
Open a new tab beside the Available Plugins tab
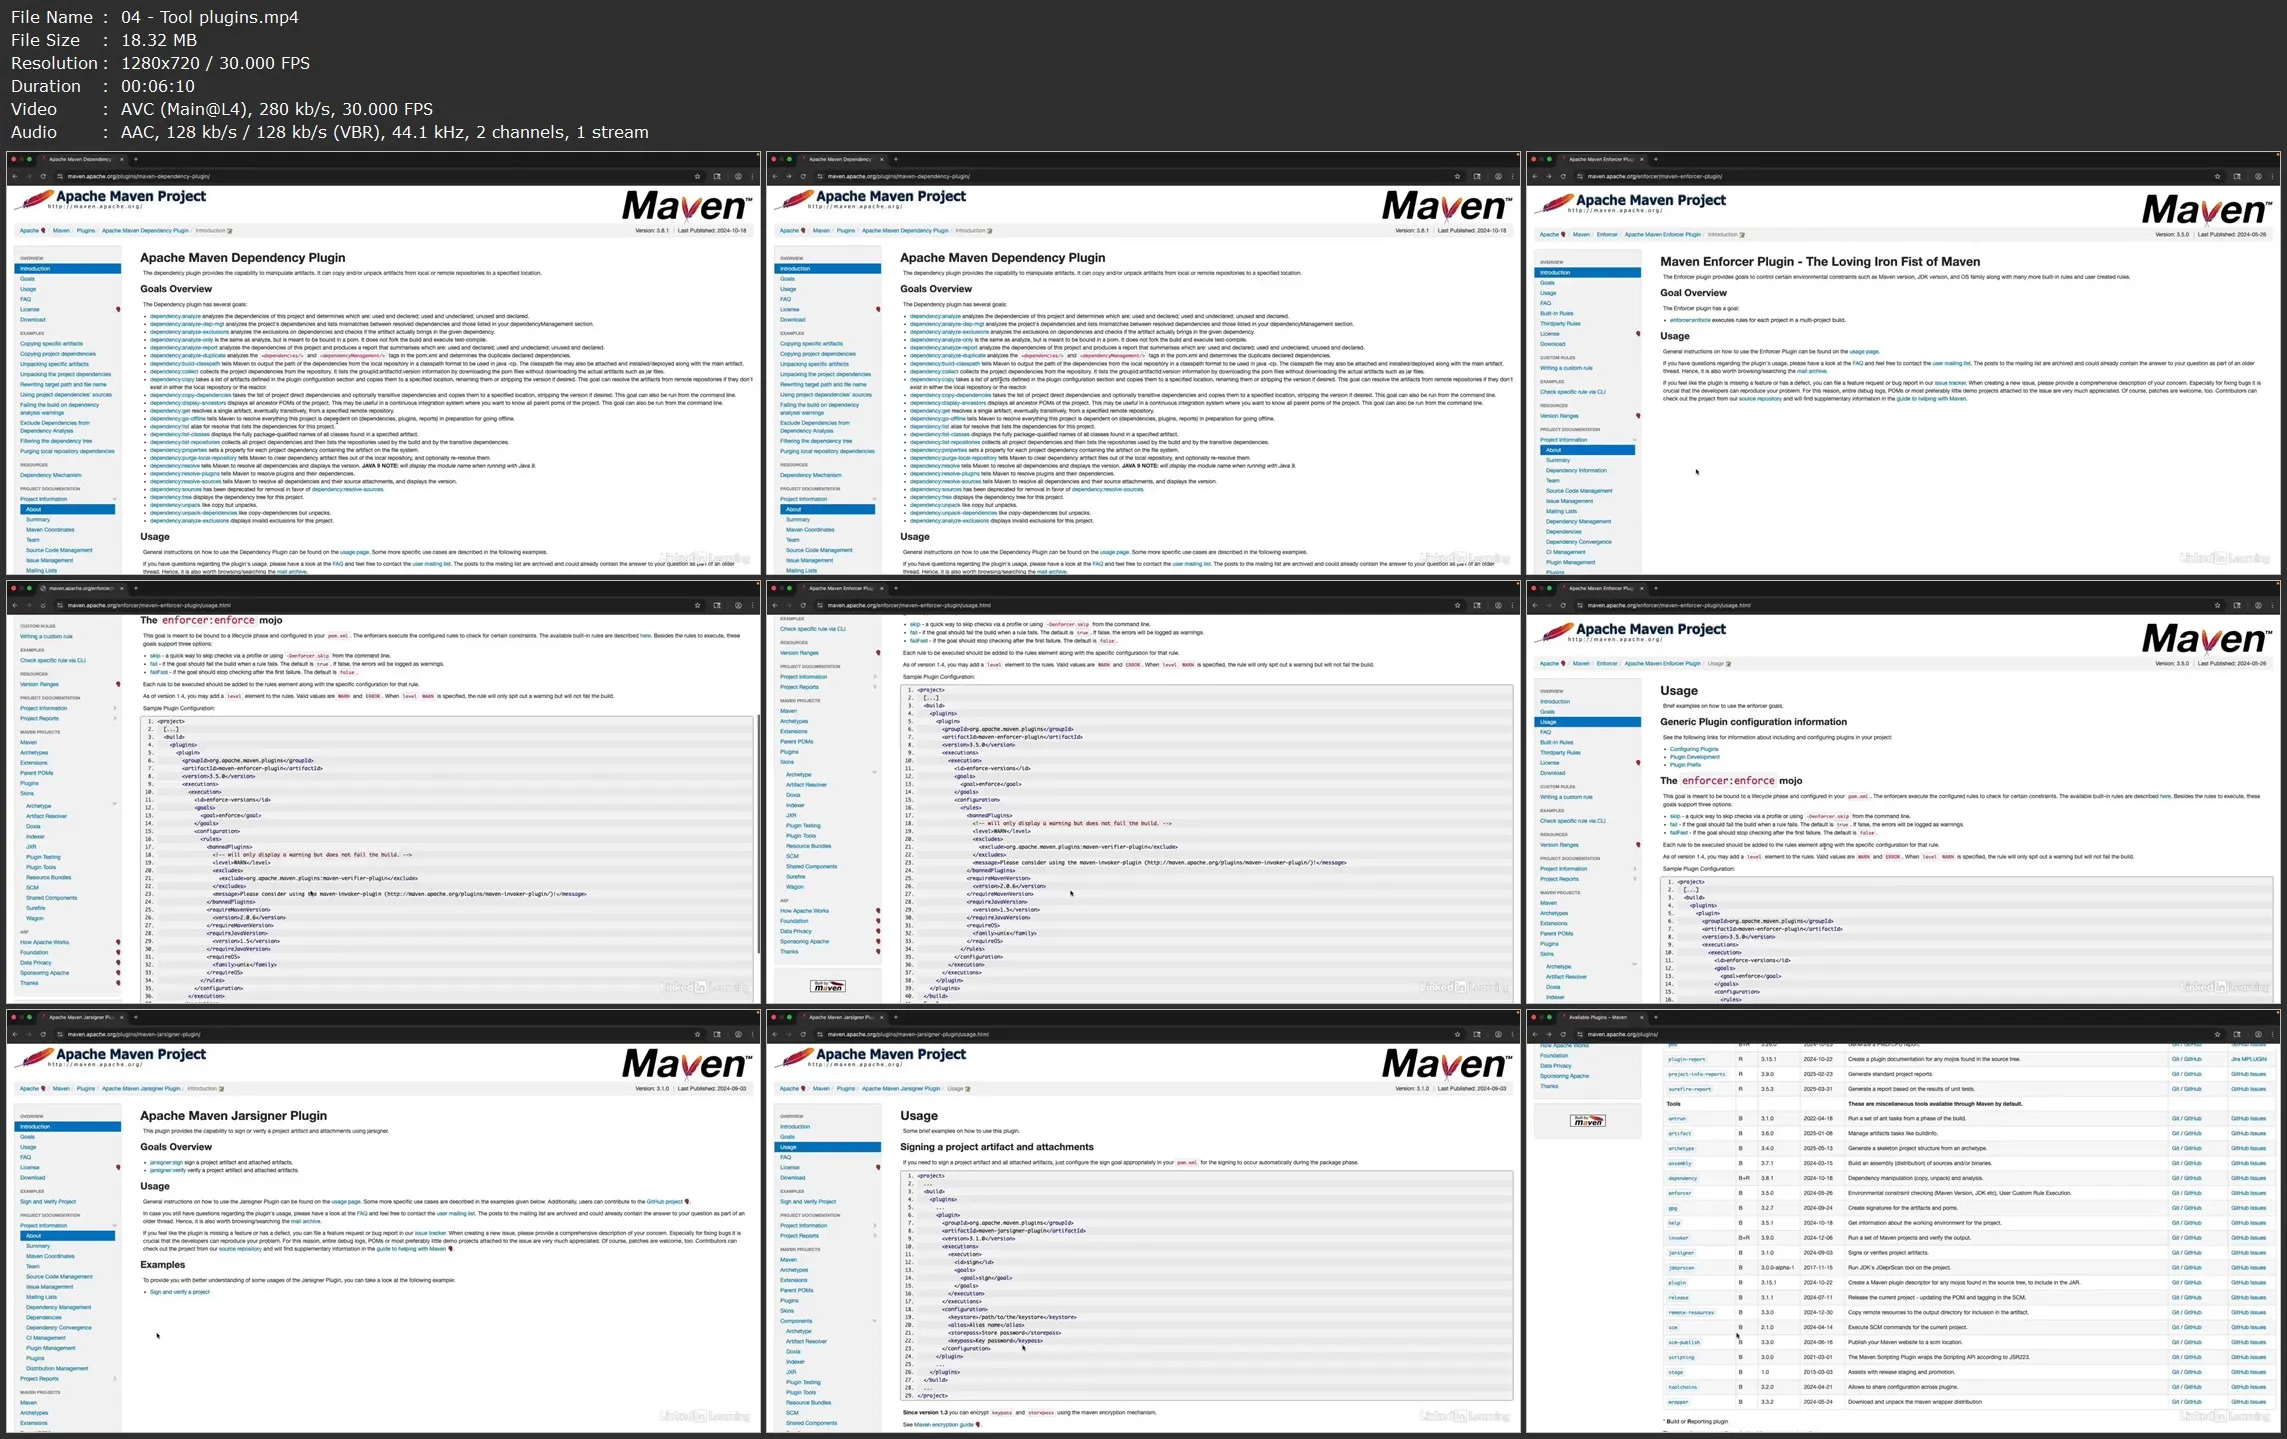point(1655,1017)
